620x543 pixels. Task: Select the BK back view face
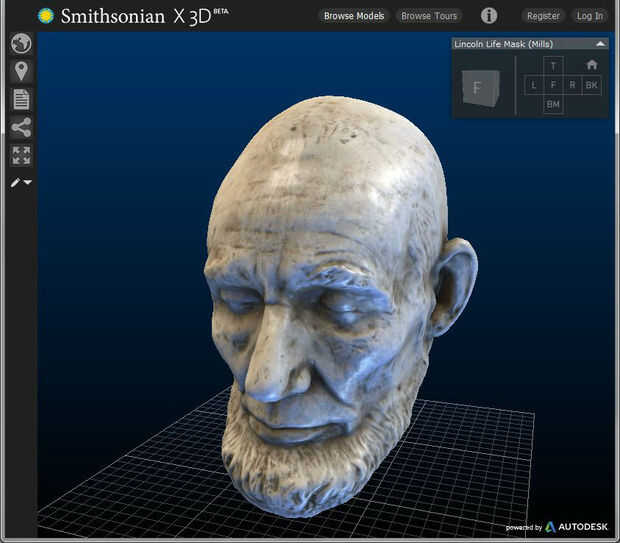coord(592,85)
